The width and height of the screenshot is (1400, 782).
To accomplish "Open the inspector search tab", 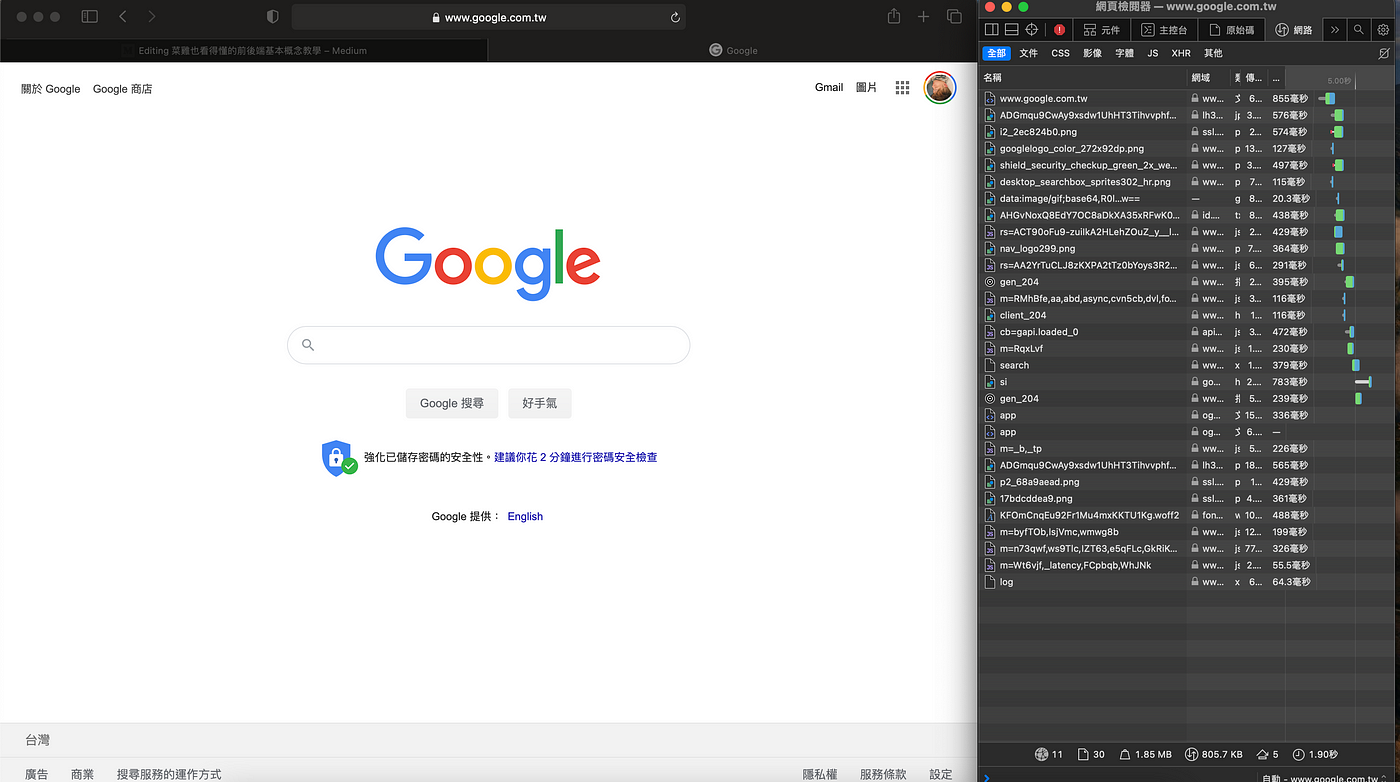I will coord(1358,30).
